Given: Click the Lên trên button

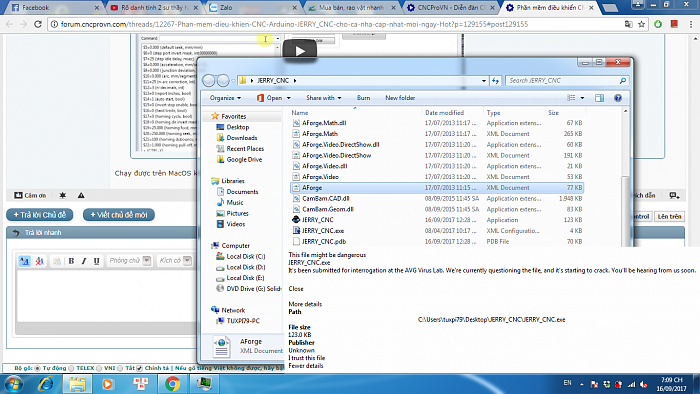Looking at the screenshot, I should 669,216.
